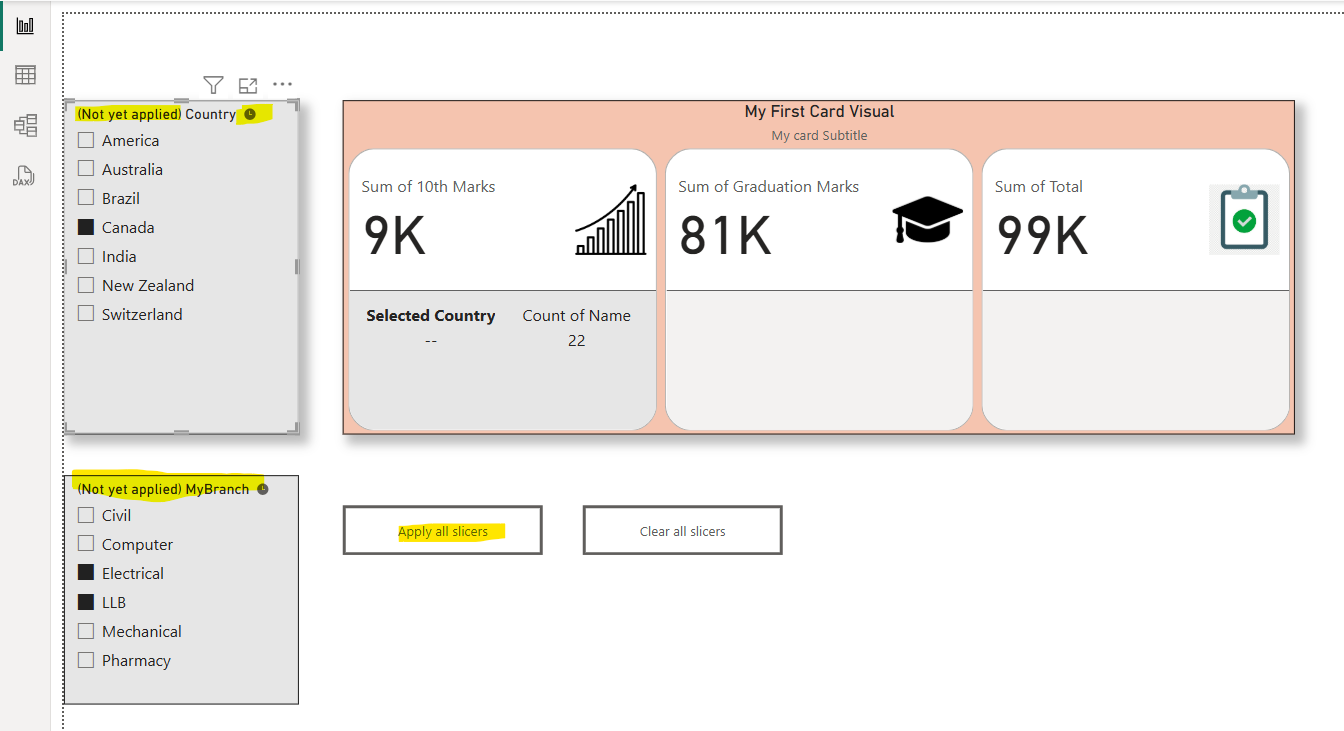Image resolution: width=1344 pixels, height=731 pixels.
Task: Switch to Table view icon
Action: pos(25,75)
